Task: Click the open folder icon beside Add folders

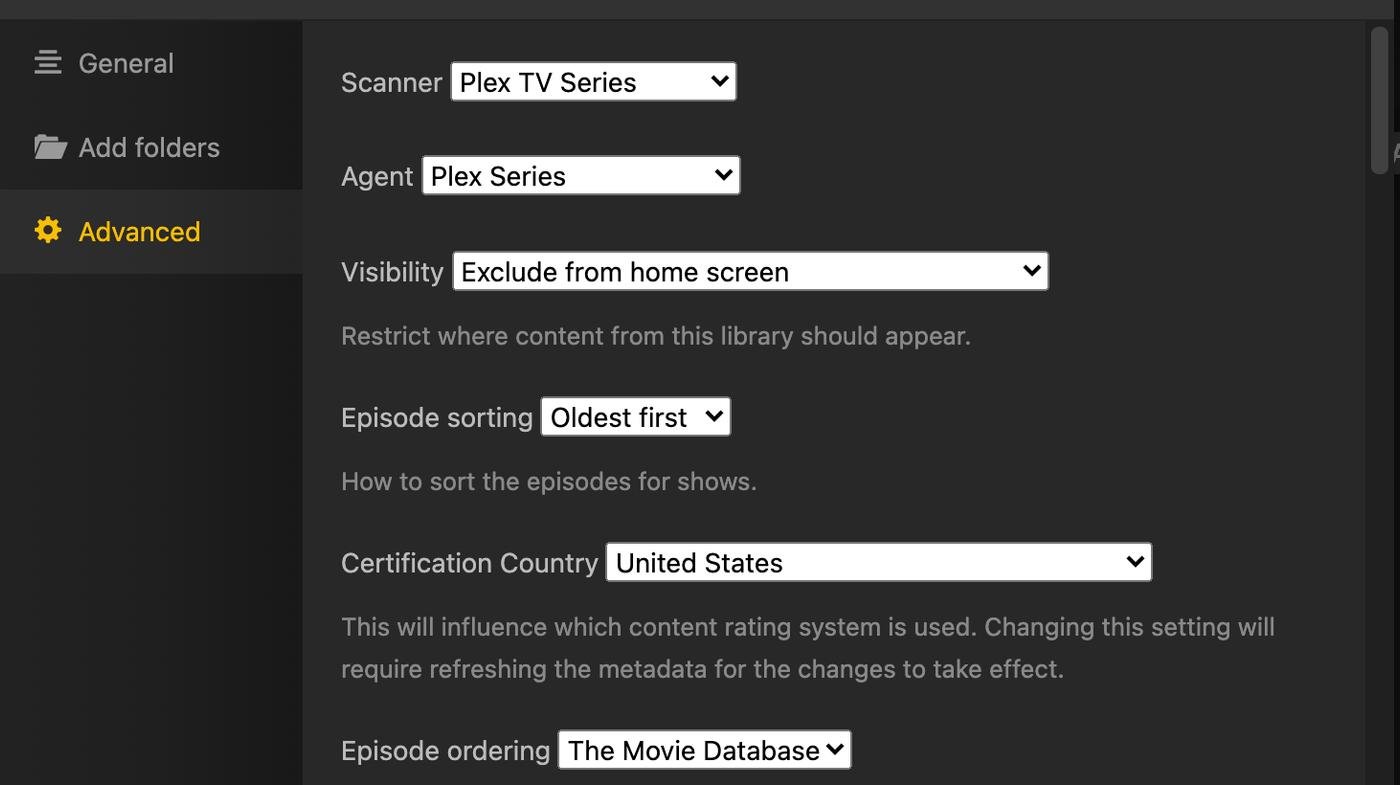Action: coord(50,147)
